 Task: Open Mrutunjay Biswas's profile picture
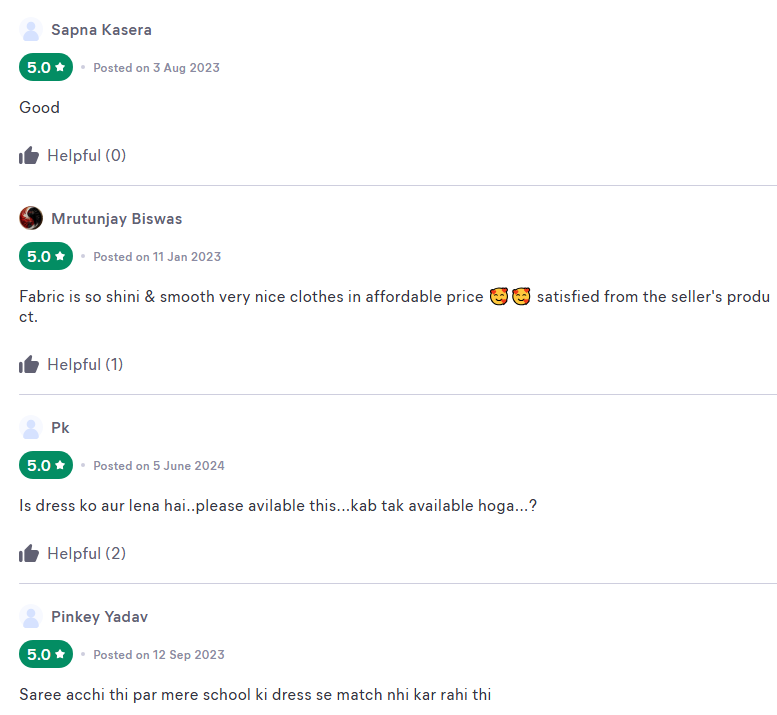pyautogui.click(x=31, y=219)
